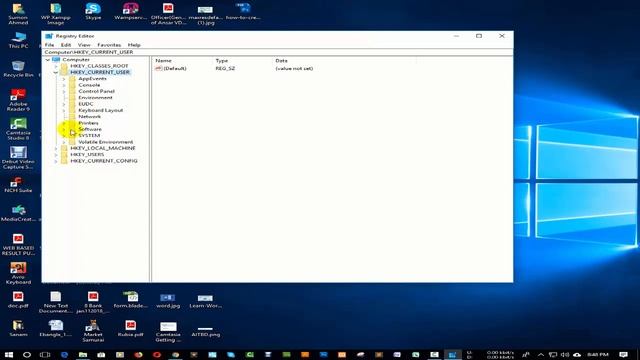
Task: Open the Favorites menu
Action: (109, 45)
